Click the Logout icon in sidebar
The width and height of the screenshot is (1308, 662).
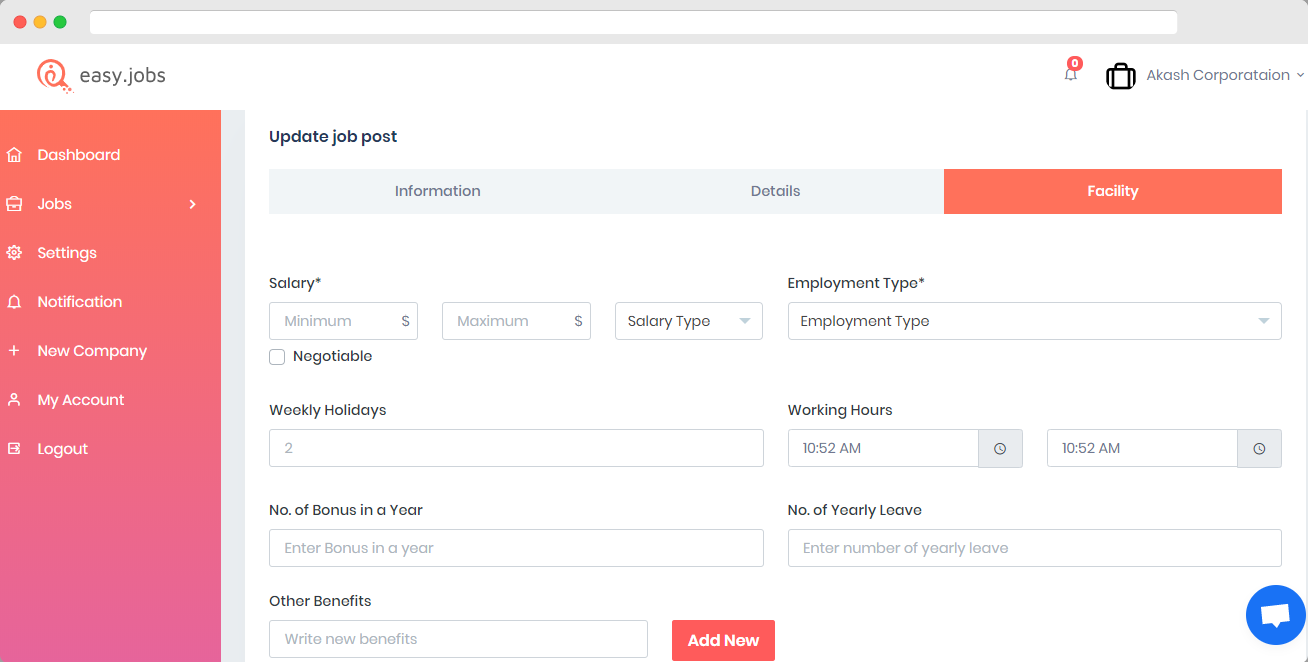[14, 449]
